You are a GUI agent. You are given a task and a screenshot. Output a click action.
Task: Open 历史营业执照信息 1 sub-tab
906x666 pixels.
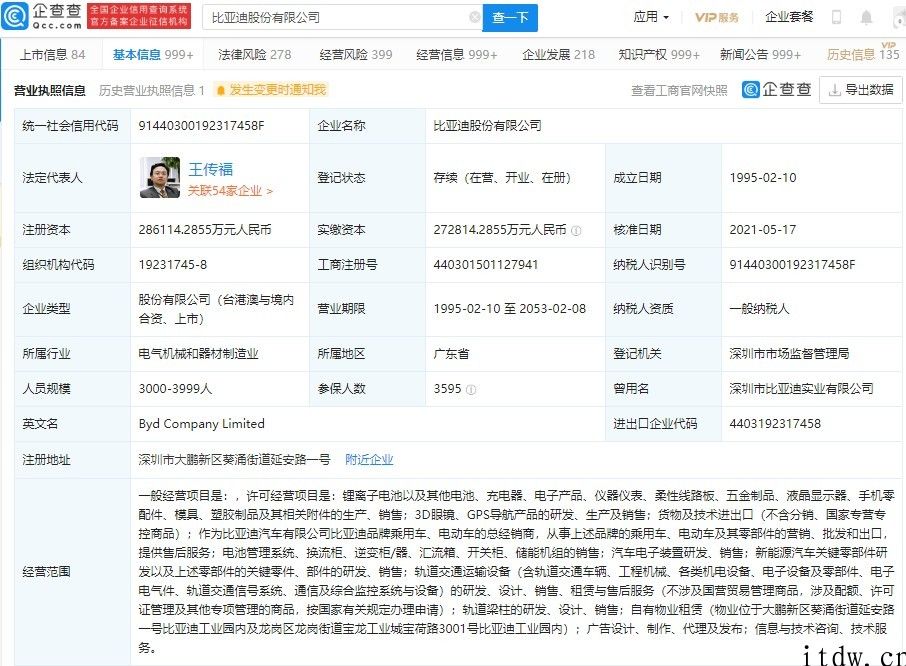pos(152,91)
